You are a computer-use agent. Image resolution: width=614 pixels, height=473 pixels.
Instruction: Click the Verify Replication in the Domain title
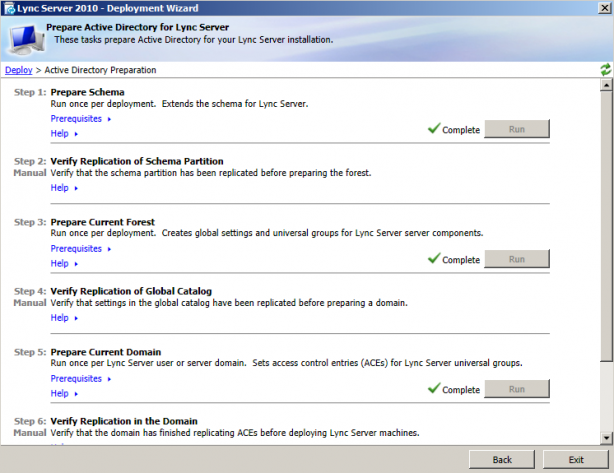(124, 421)
